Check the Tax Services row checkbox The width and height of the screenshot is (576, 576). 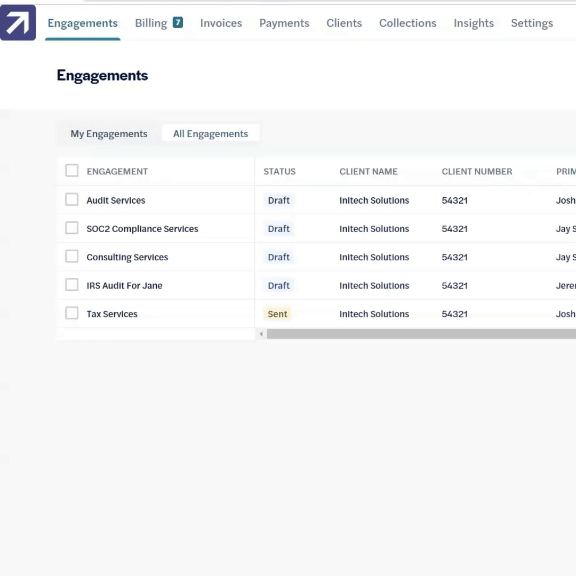(72, 313)
